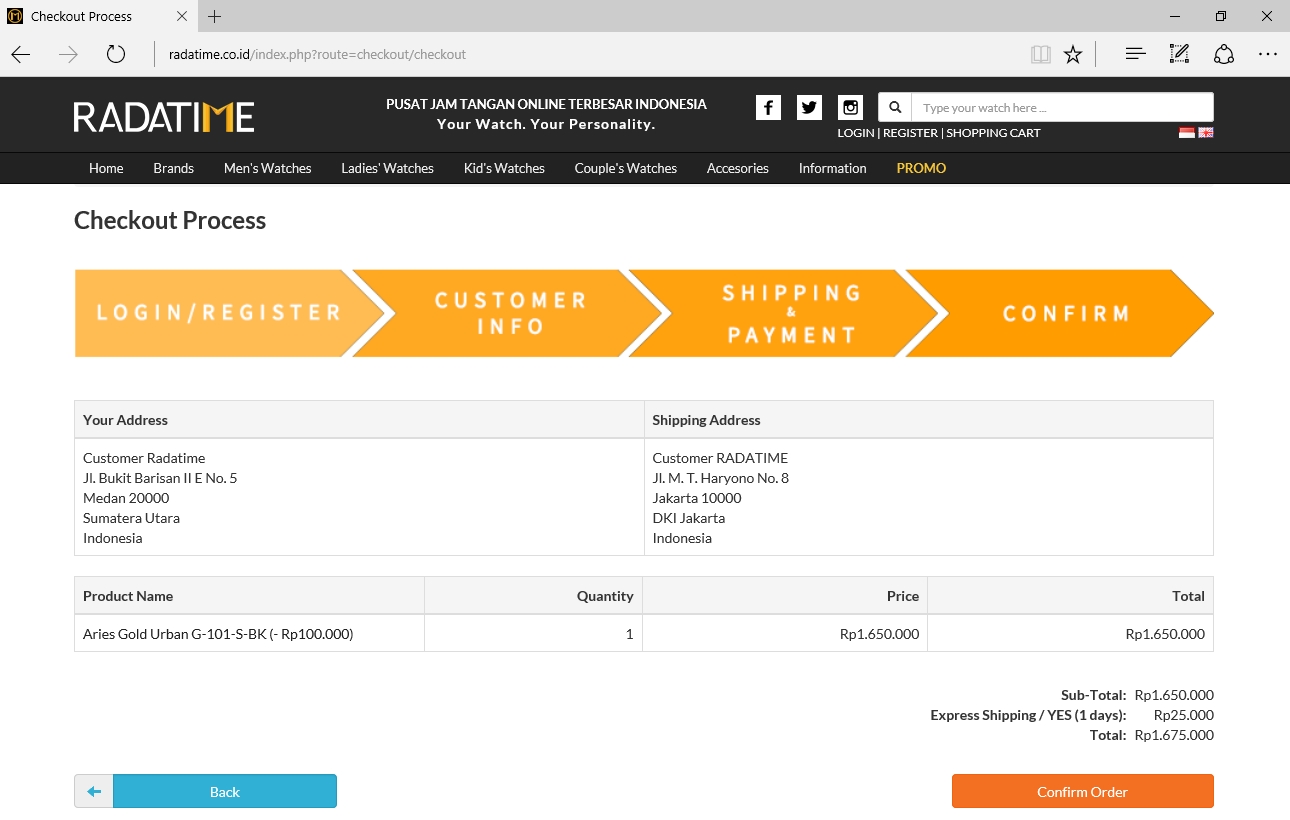Click the search magnifier icon
Screen dimensions: 1290x820
[x=895, y=107]
